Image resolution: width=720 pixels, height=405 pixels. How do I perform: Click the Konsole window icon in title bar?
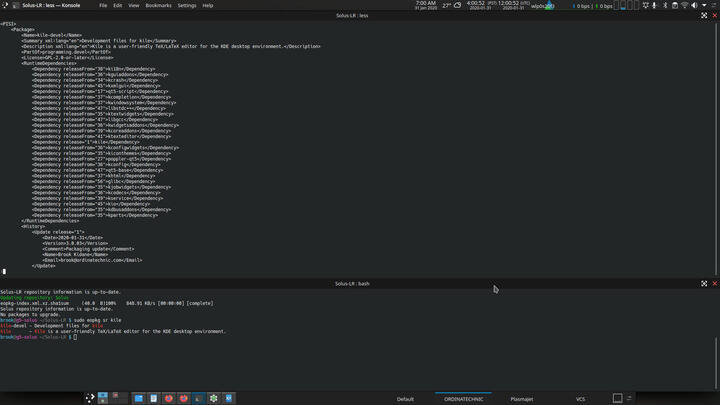[x=16, y=6]
